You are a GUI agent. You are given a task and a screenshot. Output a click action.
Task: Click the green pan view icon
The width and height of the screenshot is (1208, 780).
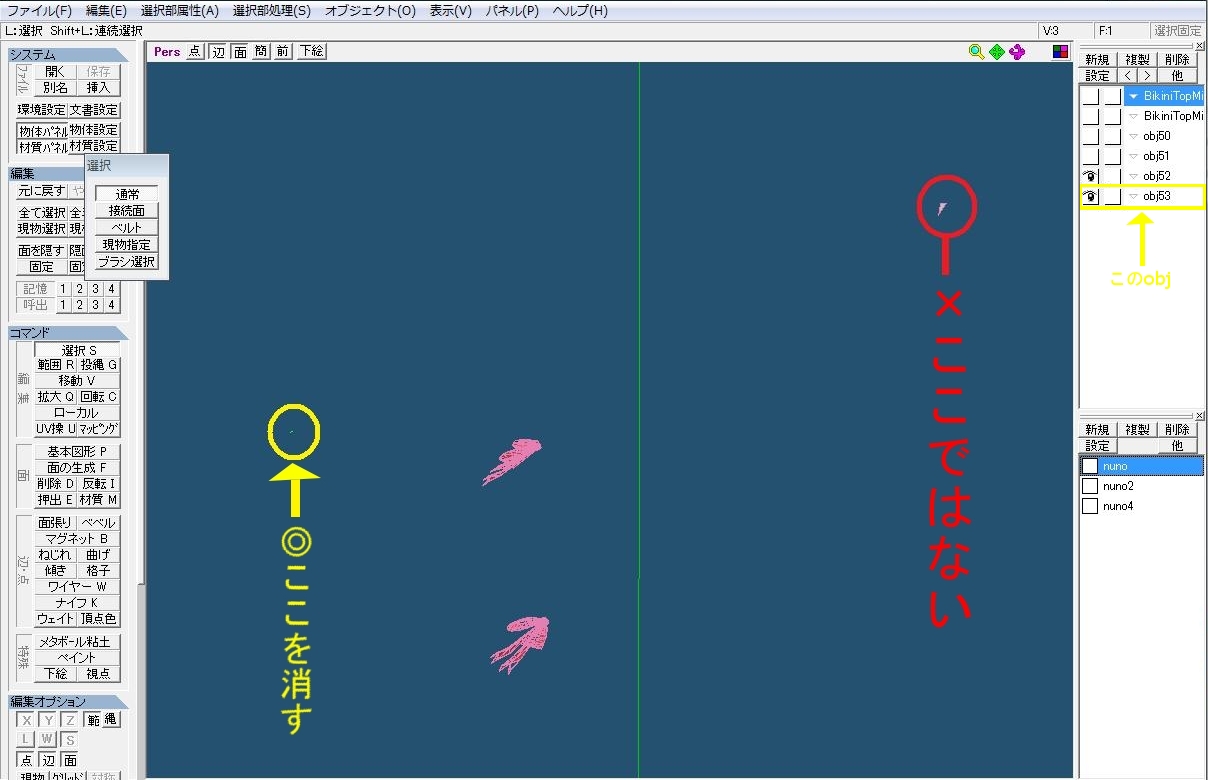click(997, 52)
